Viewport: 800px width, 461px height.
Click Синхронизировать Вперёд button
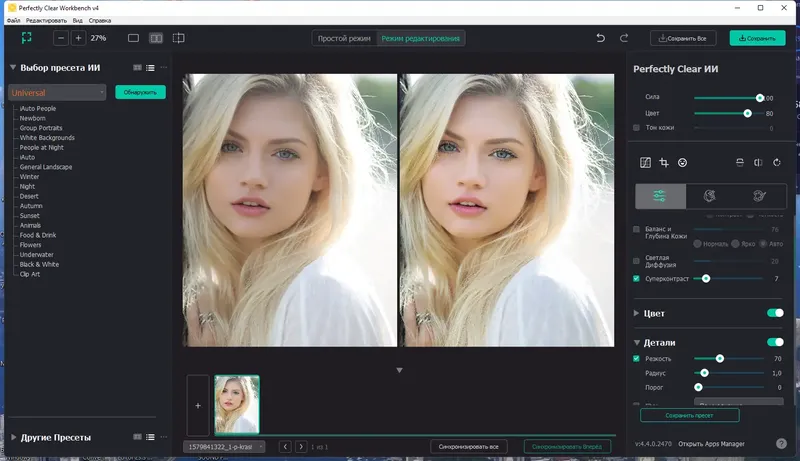coord(567,447)
